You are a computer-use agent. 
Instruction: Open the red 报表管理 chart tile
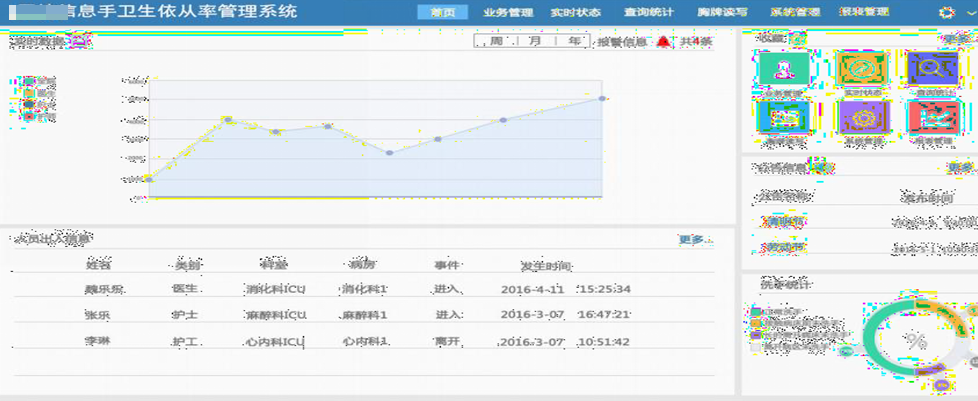coord(933,118)
